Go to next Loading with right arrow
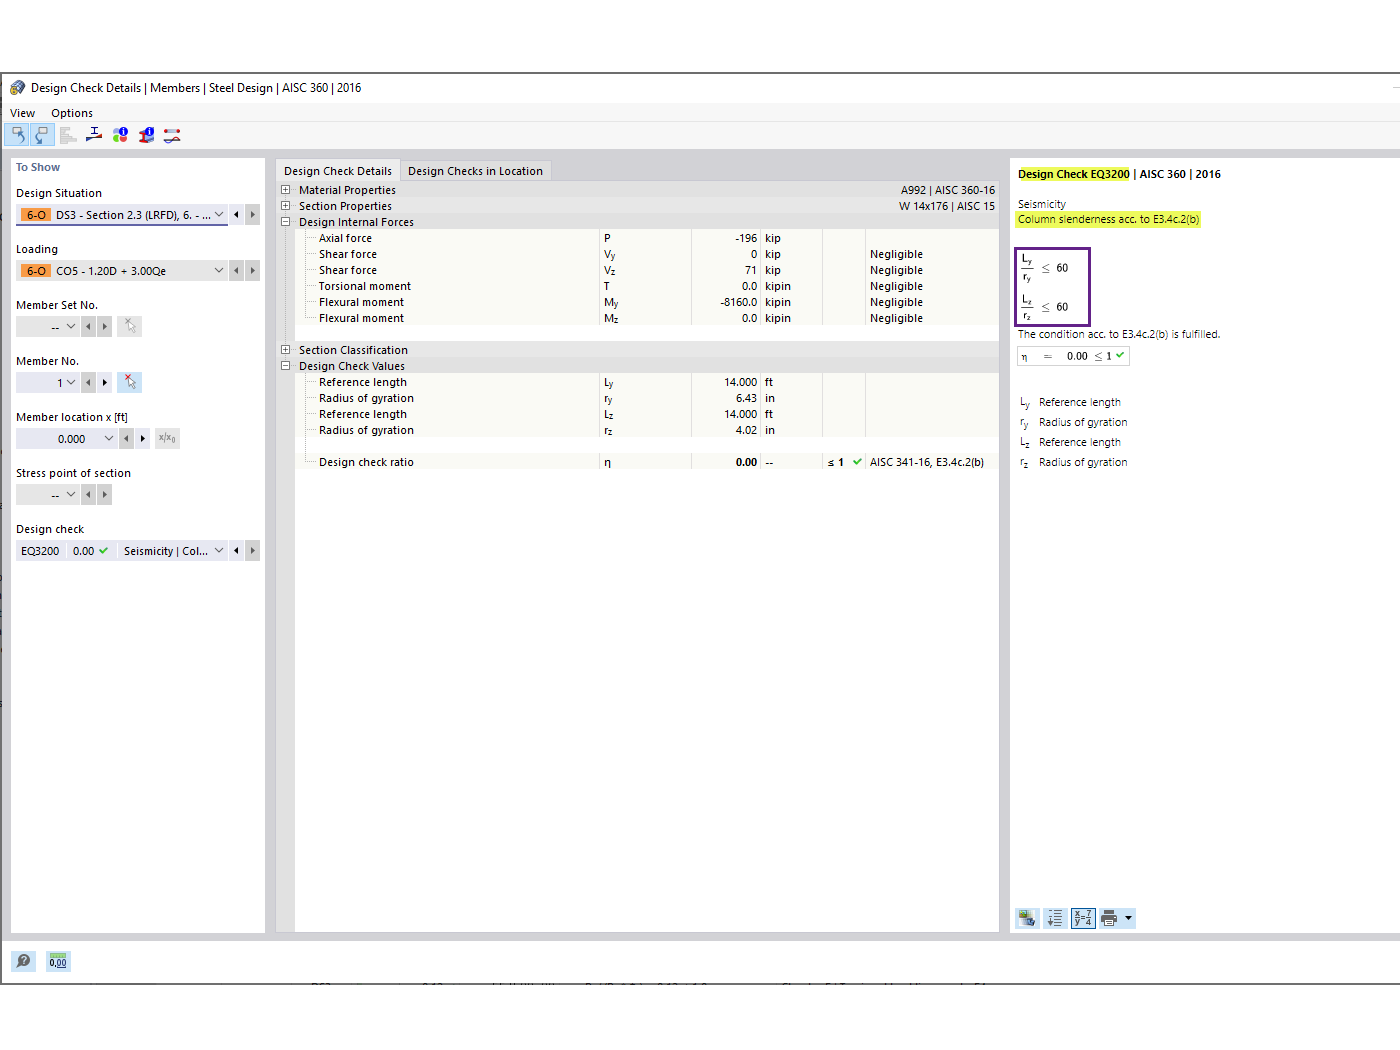This screenshot has height=1050, width=1400. [x=253, y=271]
